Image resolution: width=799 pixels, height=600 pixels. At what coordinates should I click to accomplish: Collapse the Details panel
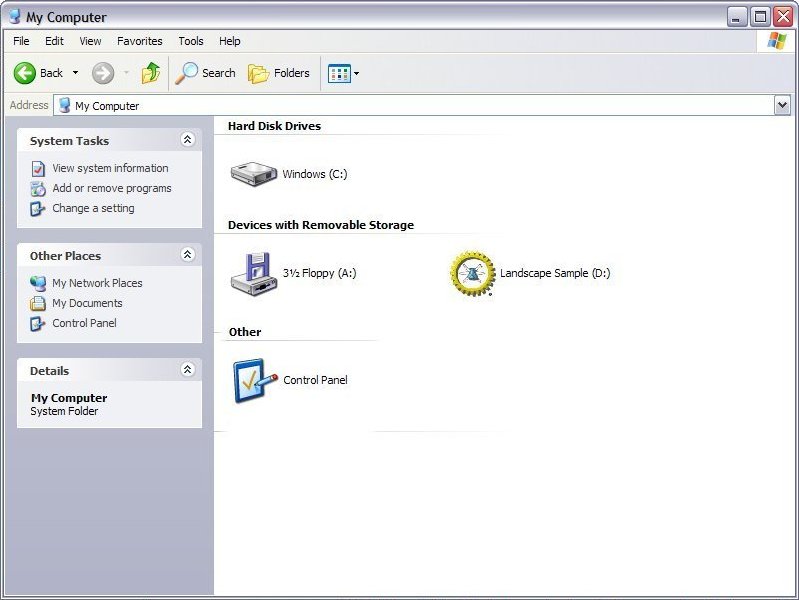coord(188,369)
